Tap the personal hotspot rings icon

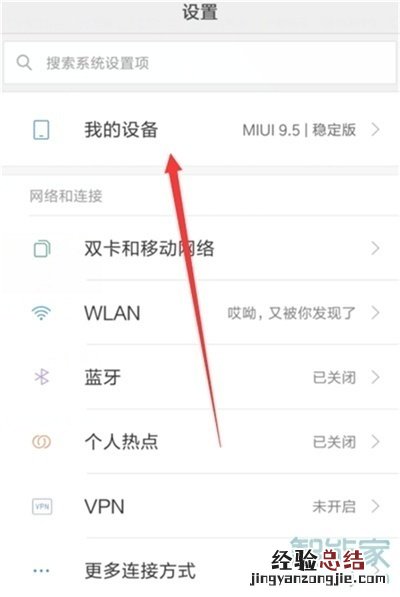coord(41,442)
